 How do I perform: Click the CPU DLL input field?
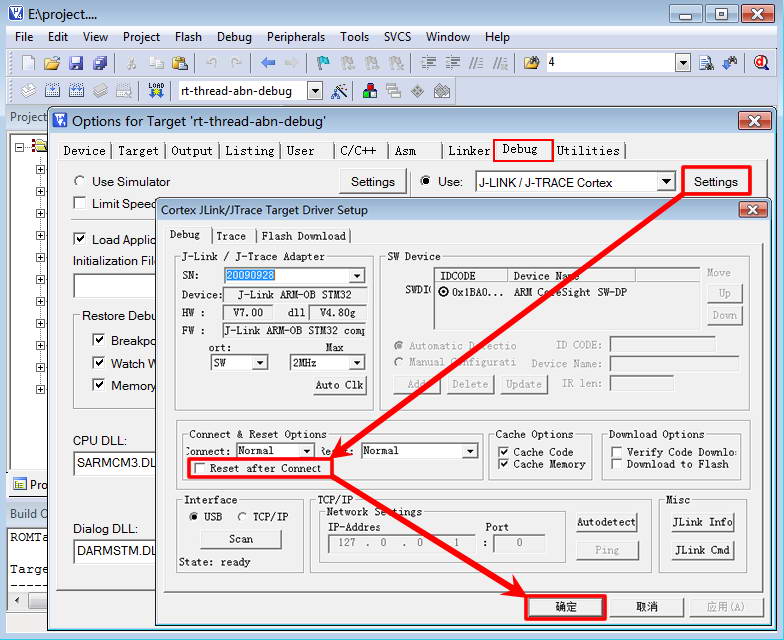click(x=114, y=463)
